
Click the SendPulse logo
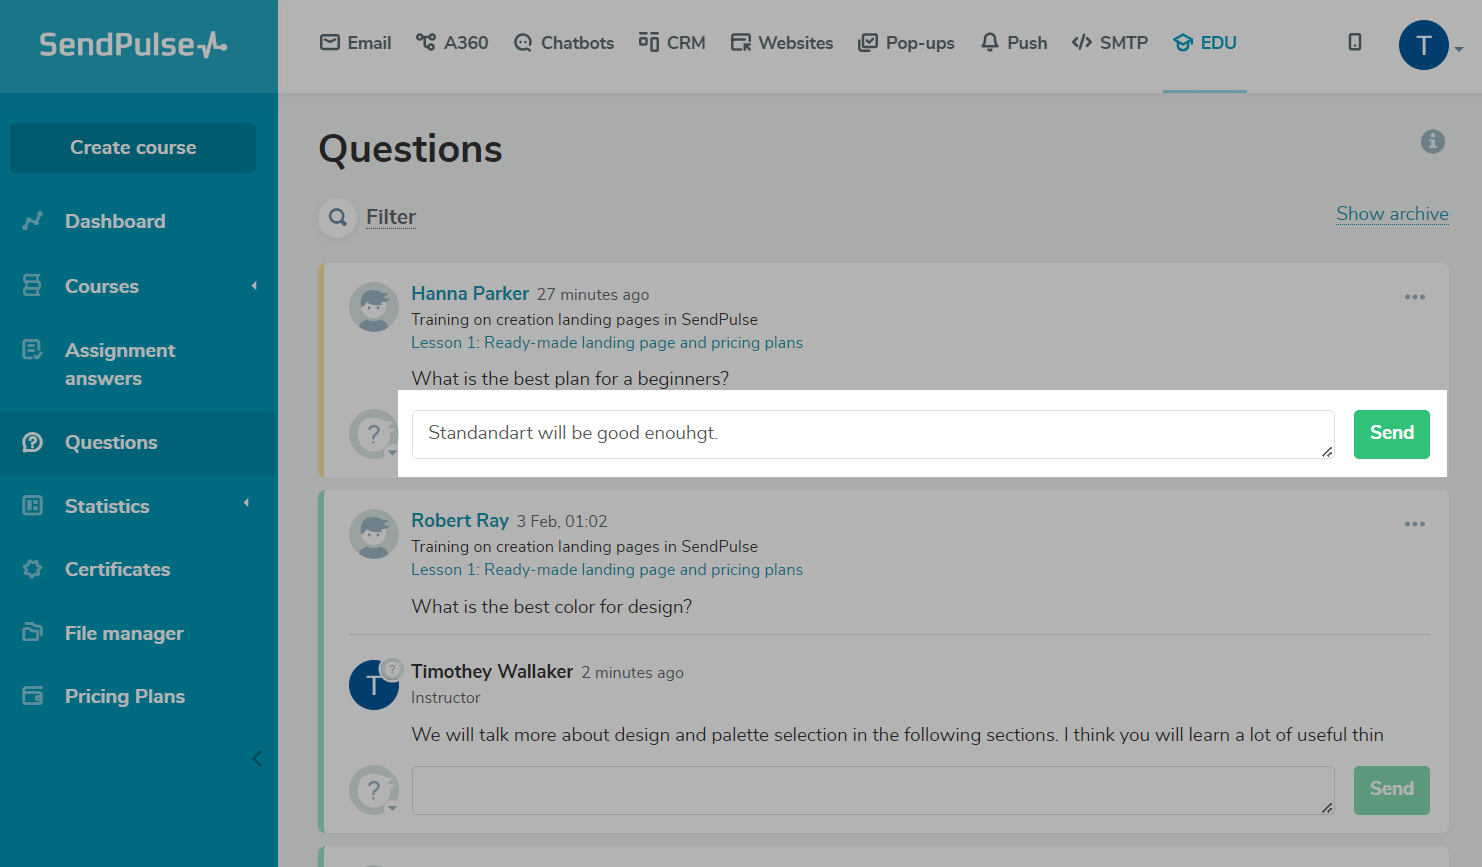click(133, 45)
